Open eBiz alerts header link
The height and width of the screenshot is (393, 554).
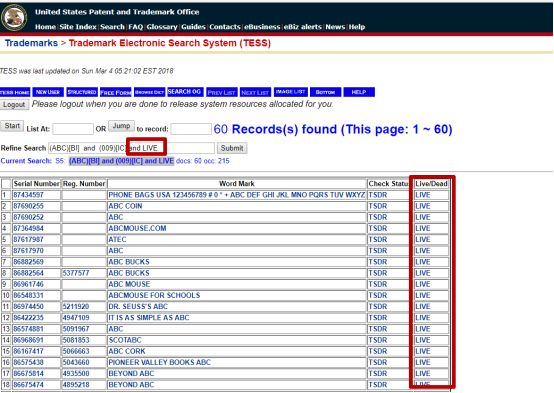point(303,27)
